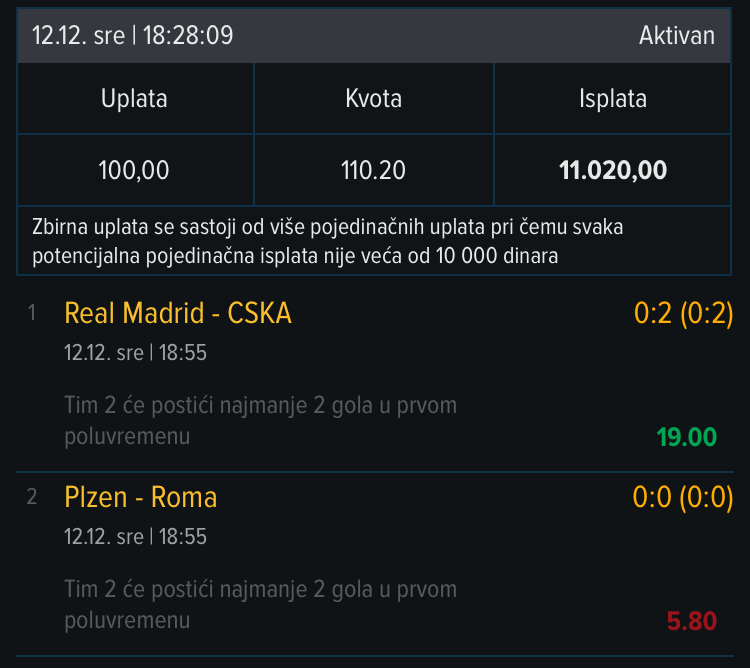Open the Plzen - Roma match
750x668 pixels.
pos(140,497)
